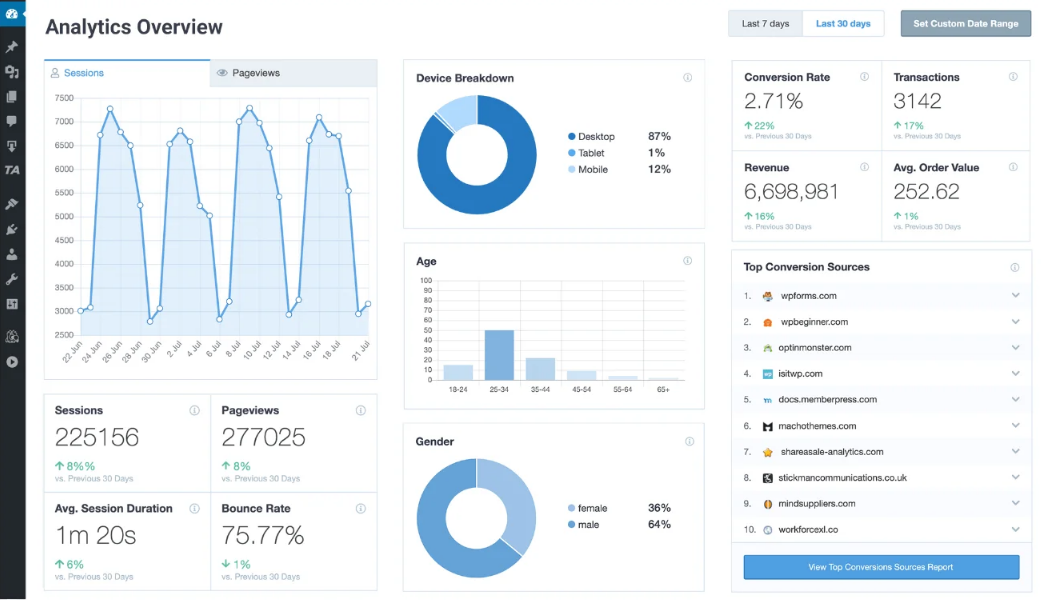This screenshot has width=1046, height=600.
Task: Click Set Custom Date Range
Action: 965,23
